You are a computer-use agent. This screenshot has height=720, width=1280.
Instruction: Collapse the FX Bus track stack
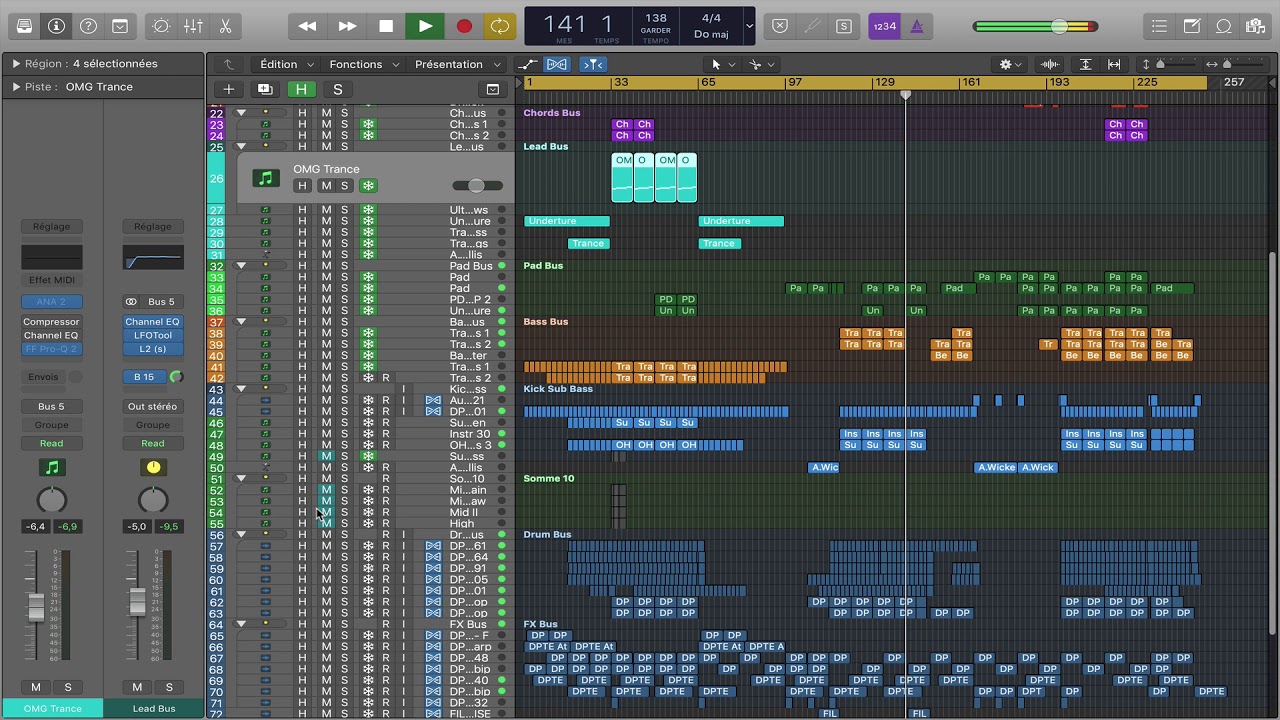pyautogui.click(x=241, y=624)
